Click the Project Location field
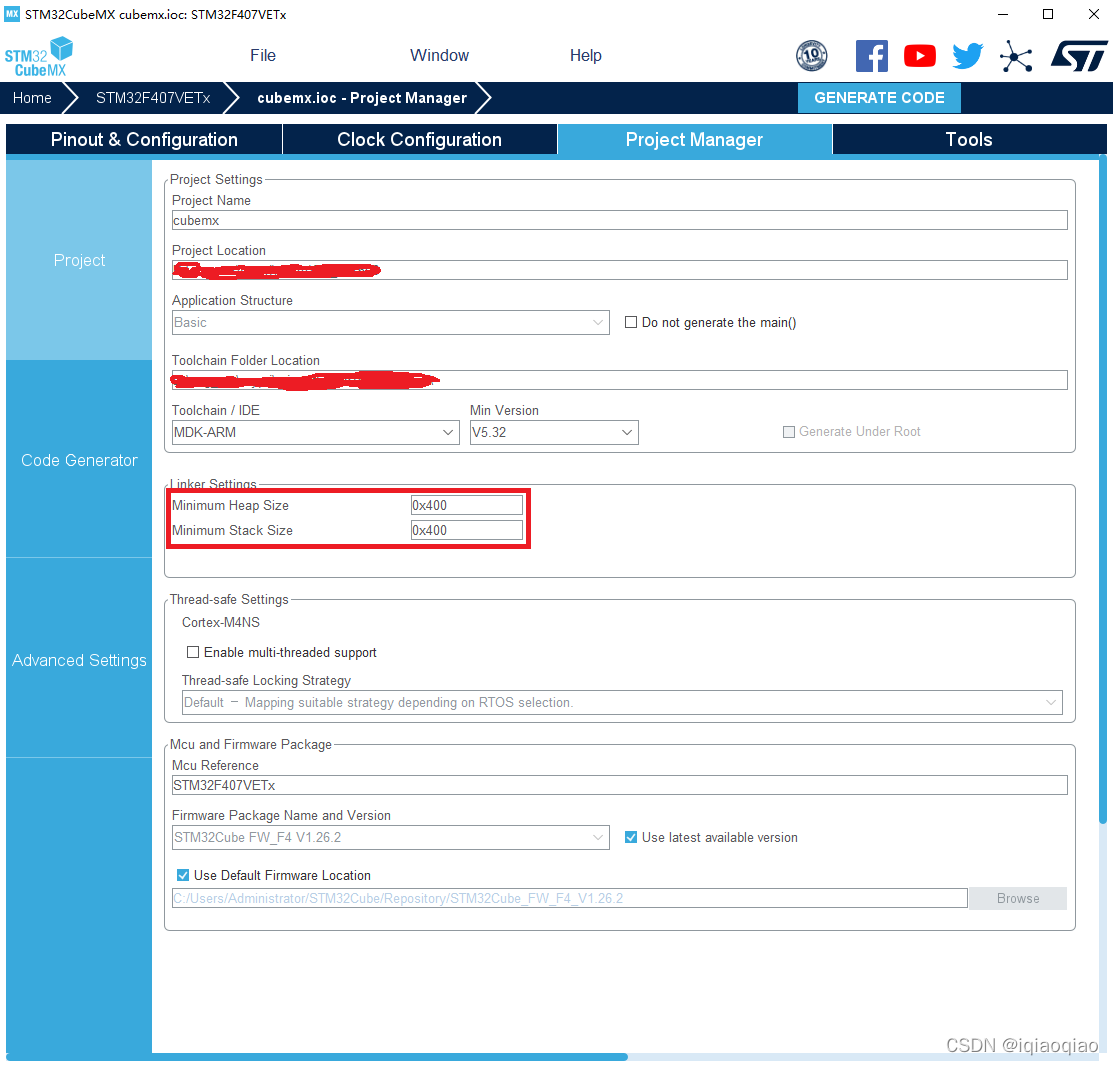 point(620,270)
